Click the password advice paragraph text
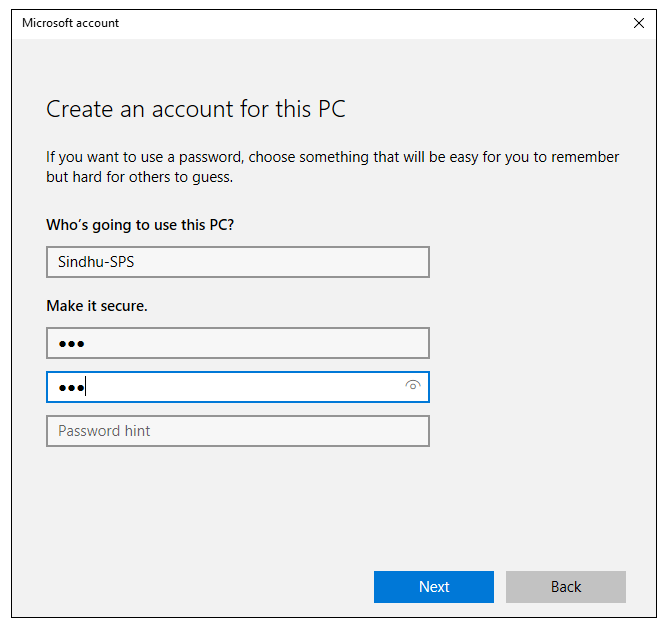The height and width of the screenshot is (631, 670). (332, 167)
